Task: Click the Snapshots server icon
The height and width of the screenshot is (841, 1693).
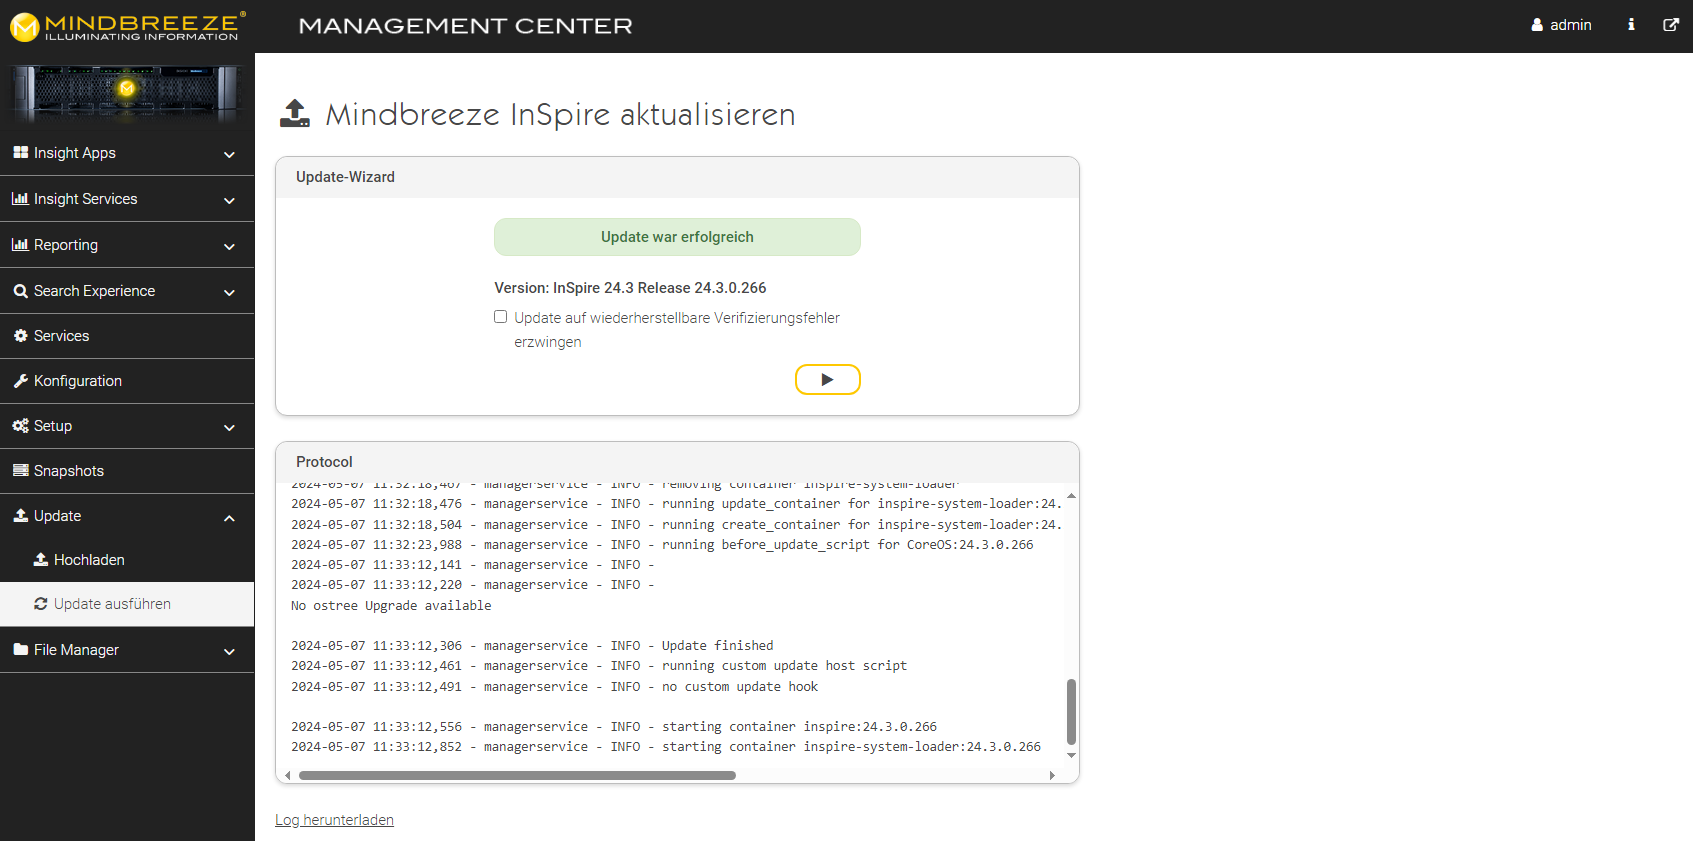Action: (20, 470)
